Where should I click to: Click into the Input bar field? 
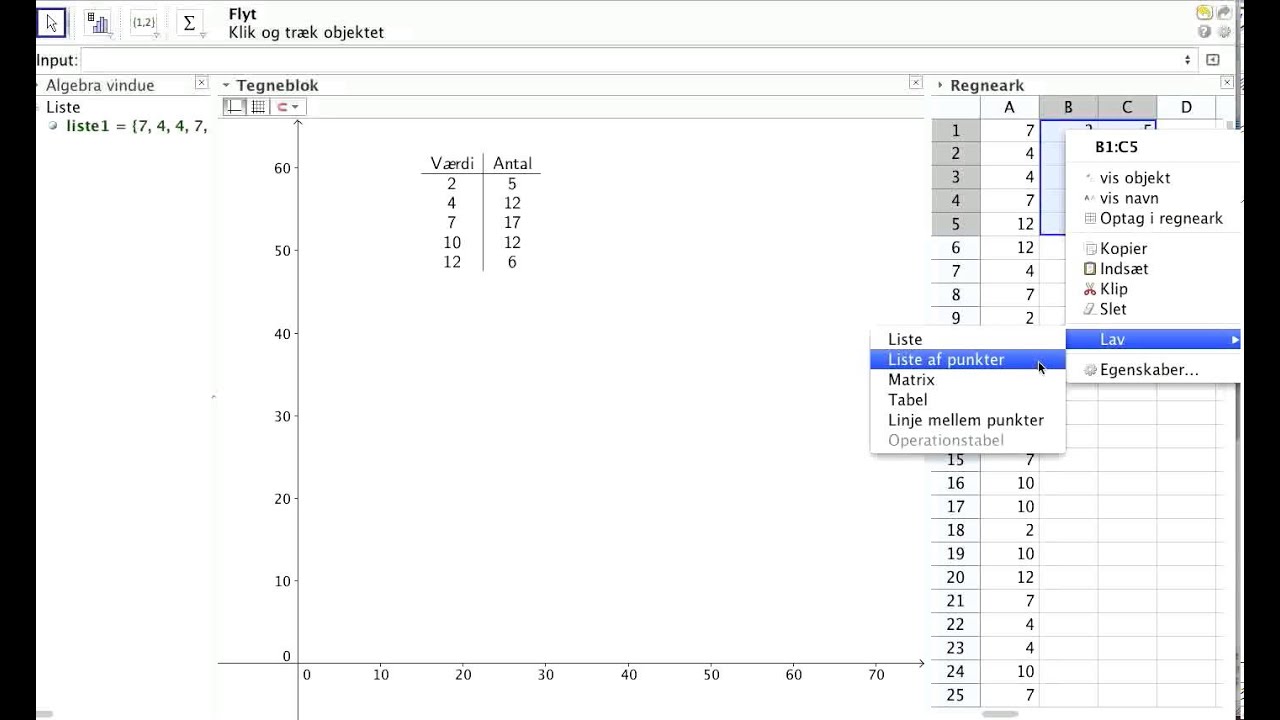(630, 60)
